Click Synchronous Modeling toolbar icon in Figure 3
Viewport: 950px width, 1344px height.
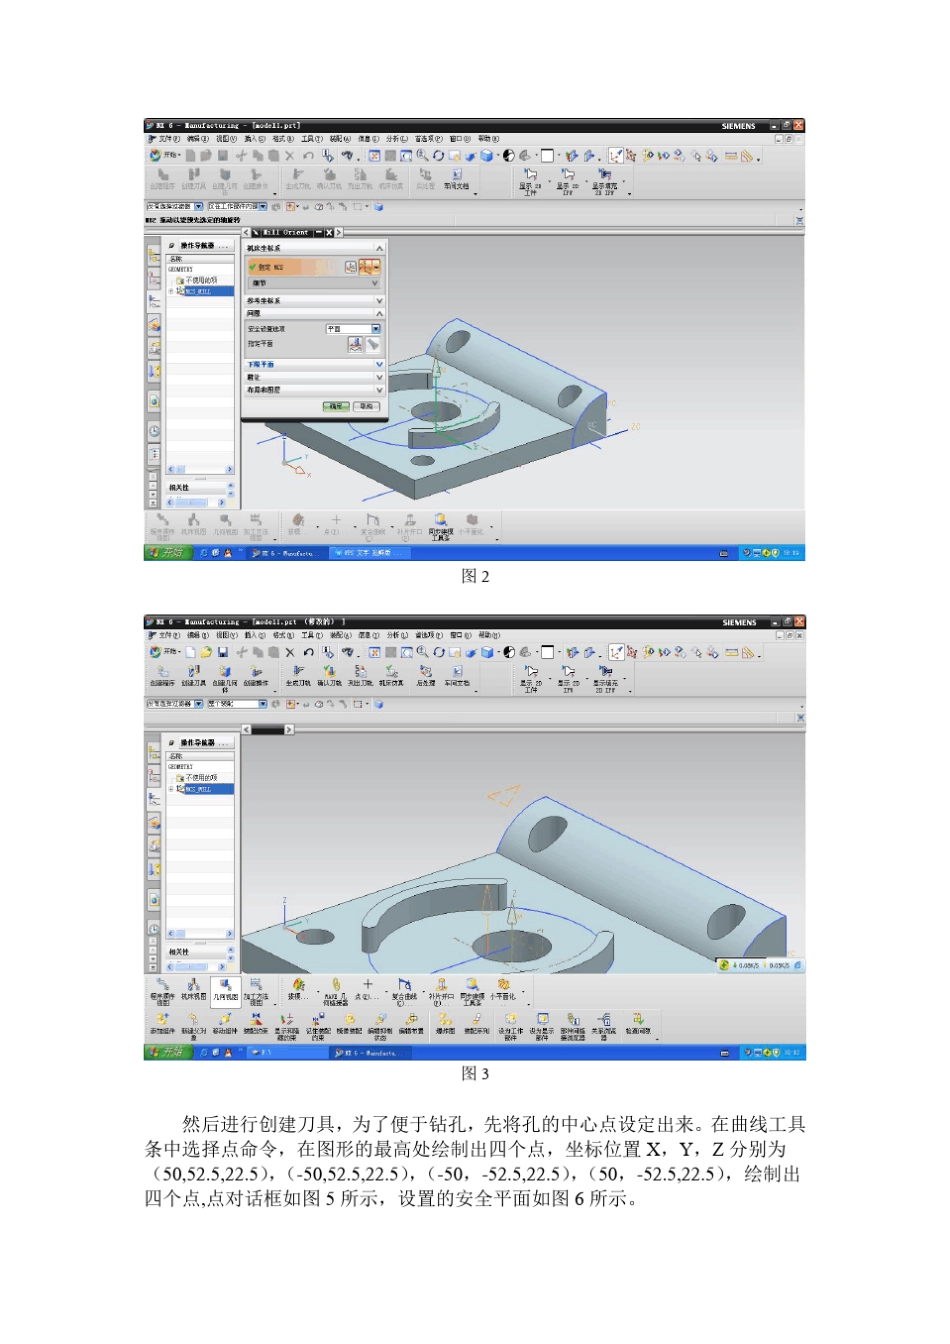coord(472,990)
